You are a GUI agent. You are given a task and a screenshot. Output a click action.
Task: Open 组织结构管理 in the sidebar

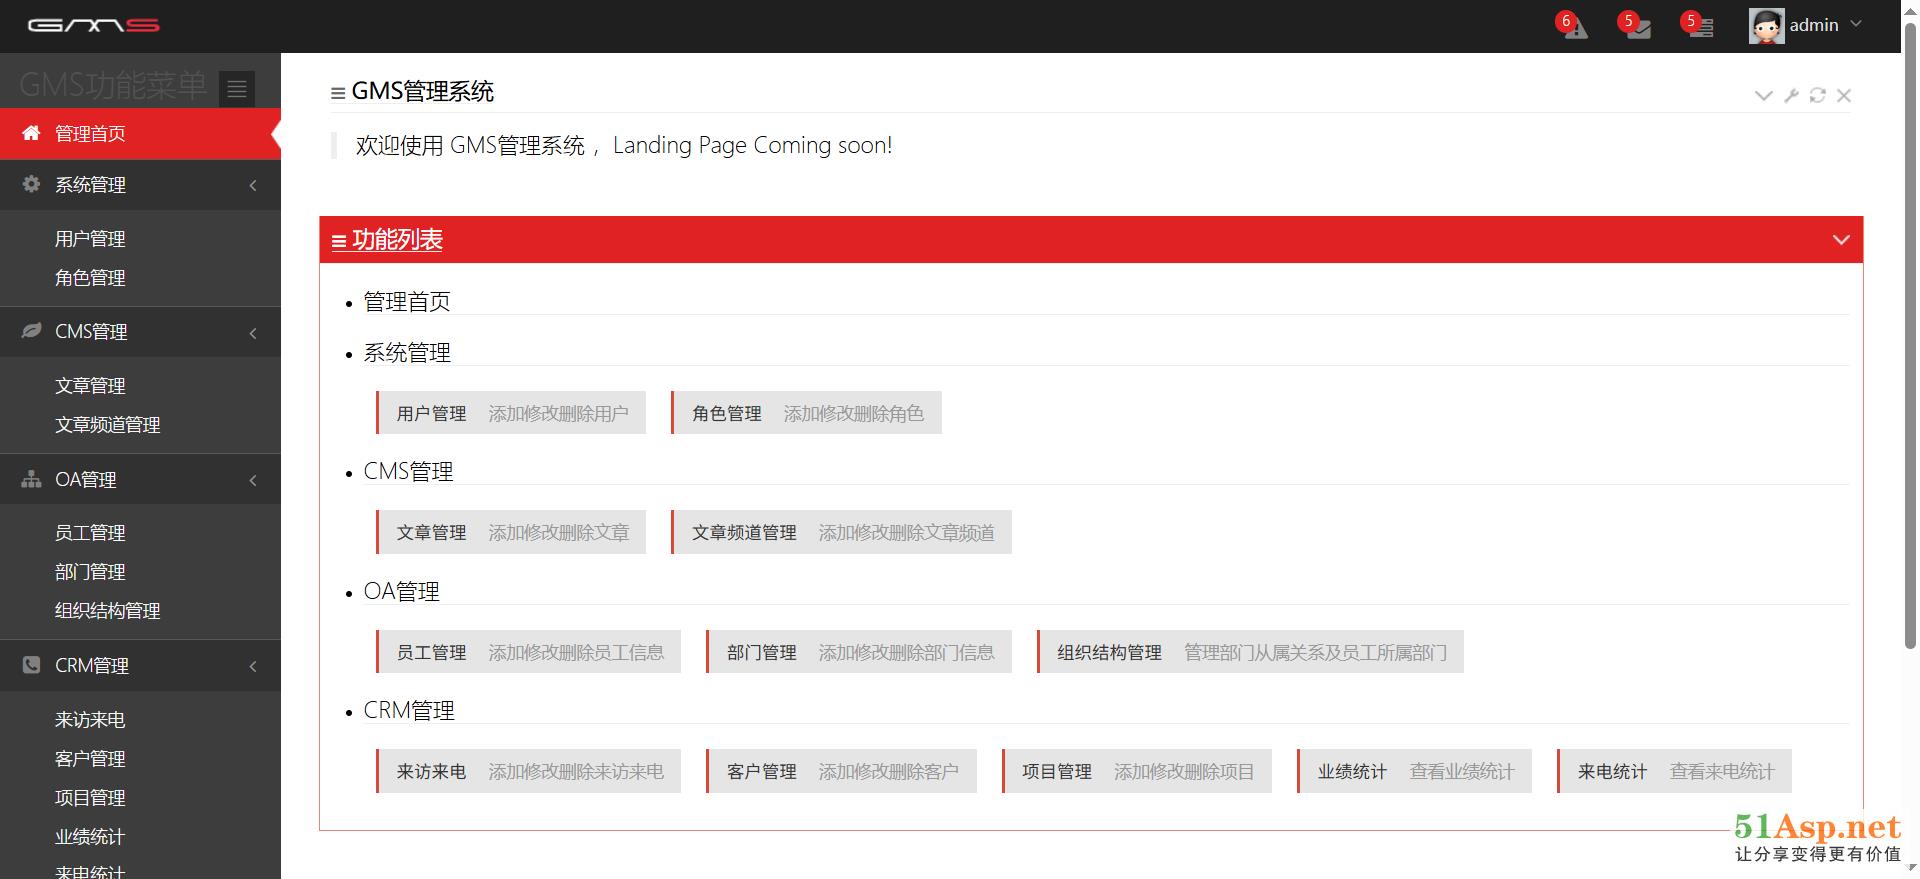click(x=107, y=611)
